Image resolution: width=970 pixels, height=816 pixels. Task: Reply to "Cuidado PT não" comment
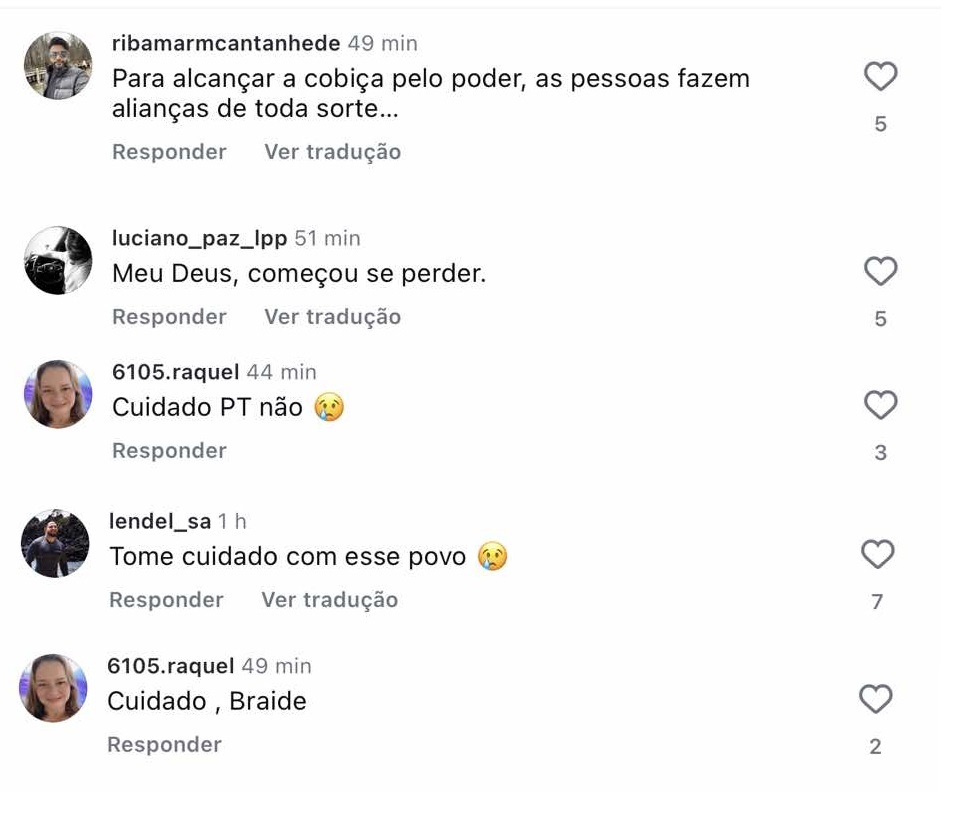[x=169, y=451]
